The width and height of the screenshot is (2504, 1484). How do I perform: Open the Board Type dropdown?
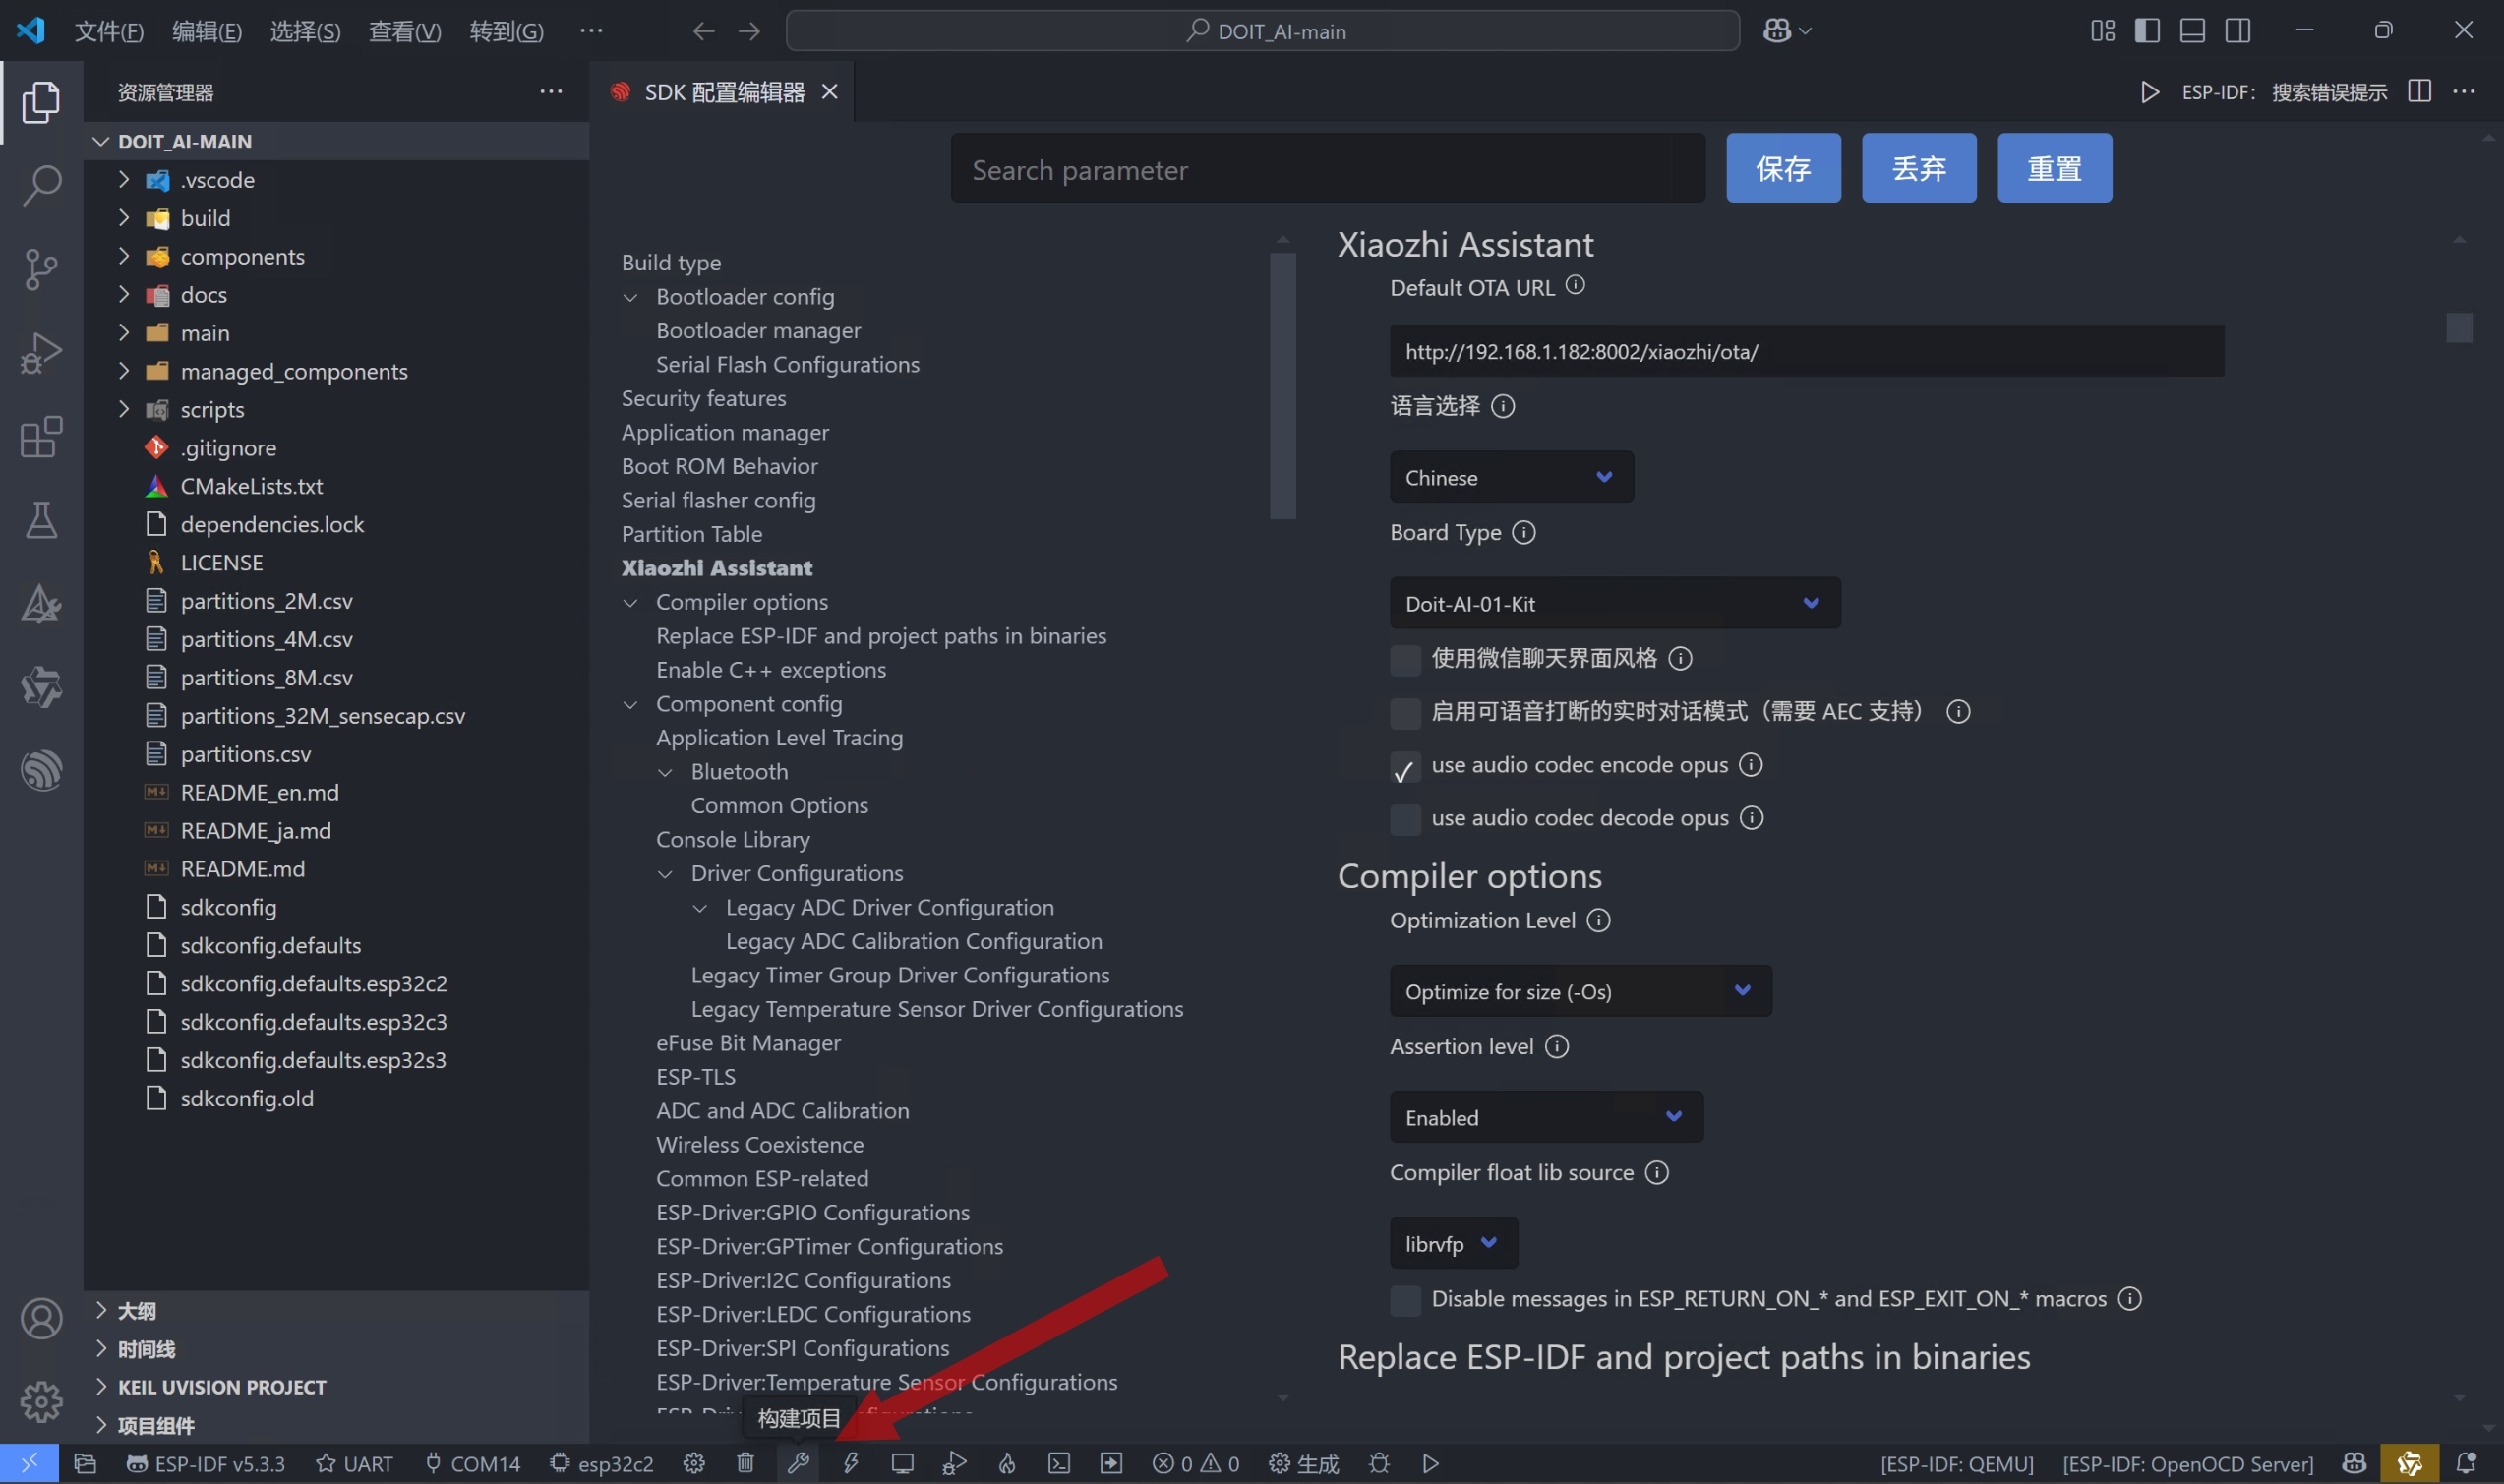pyautogui.click(x=1614, y=603)
